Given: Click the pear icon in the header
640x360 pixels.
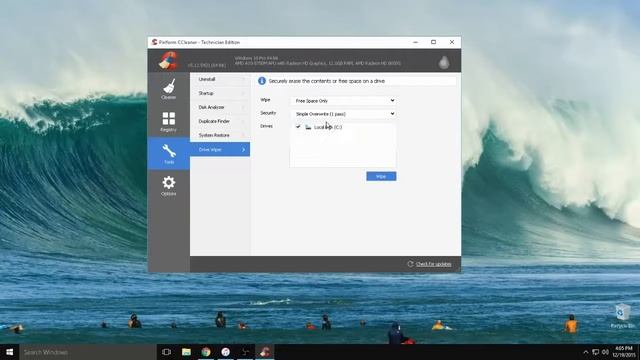Looking at the screenshot, I should click(x=444, y=62).
